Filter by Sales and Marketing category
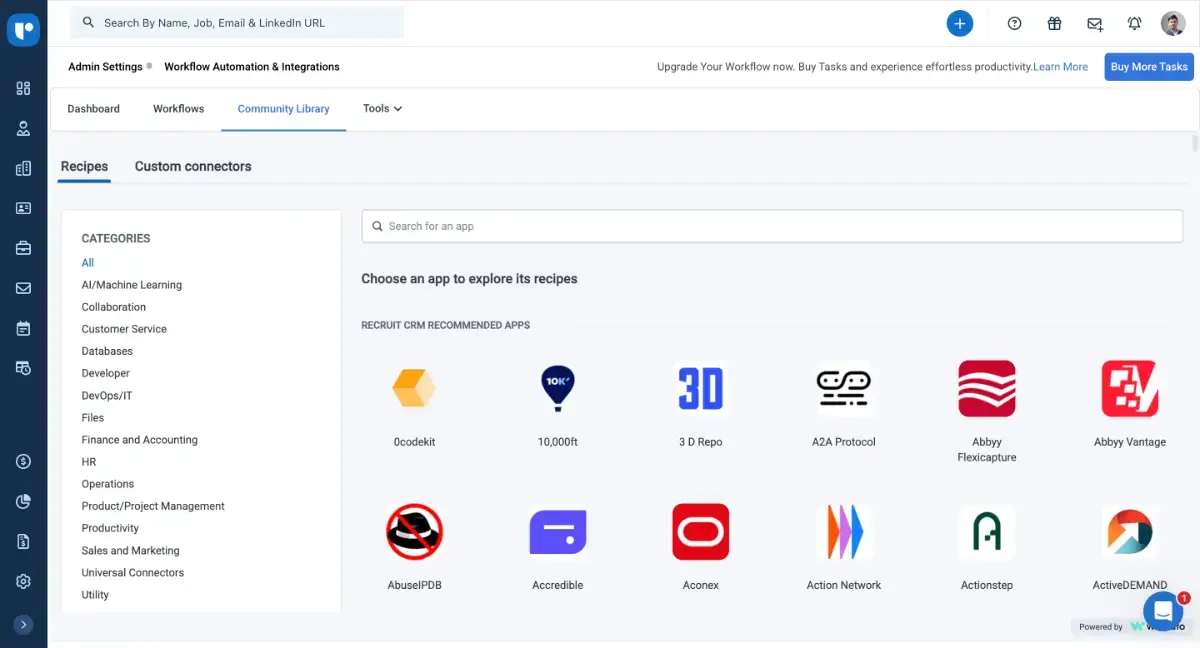Viewport: 1200px width, 648px height. coord(131,550)
